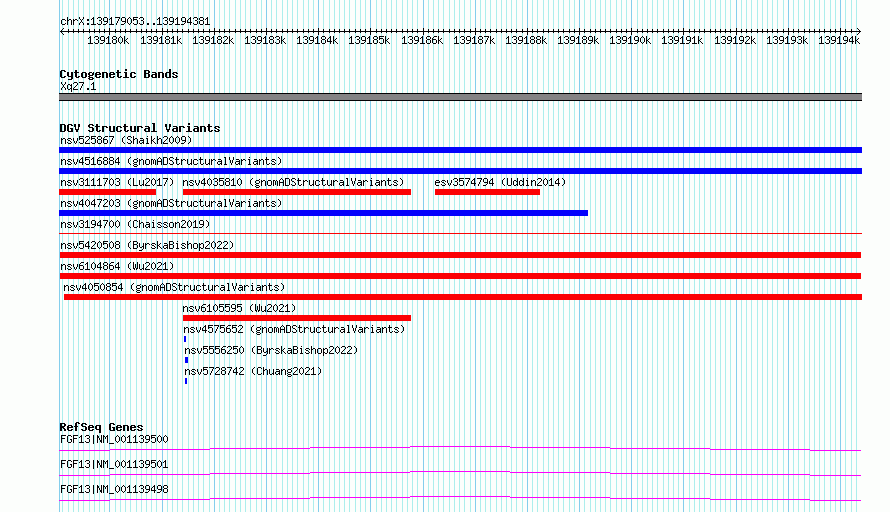Click the Xq27.1 band label
Screen dimensions: 890x512
point(78,86)
